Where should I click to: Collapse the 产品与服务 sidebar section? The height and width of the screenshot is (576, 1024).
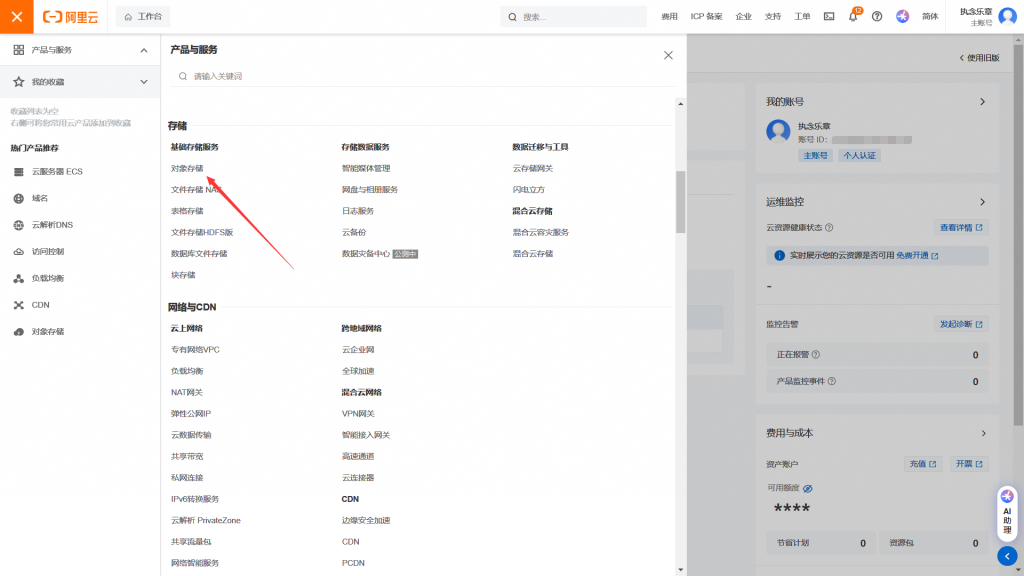143,50
